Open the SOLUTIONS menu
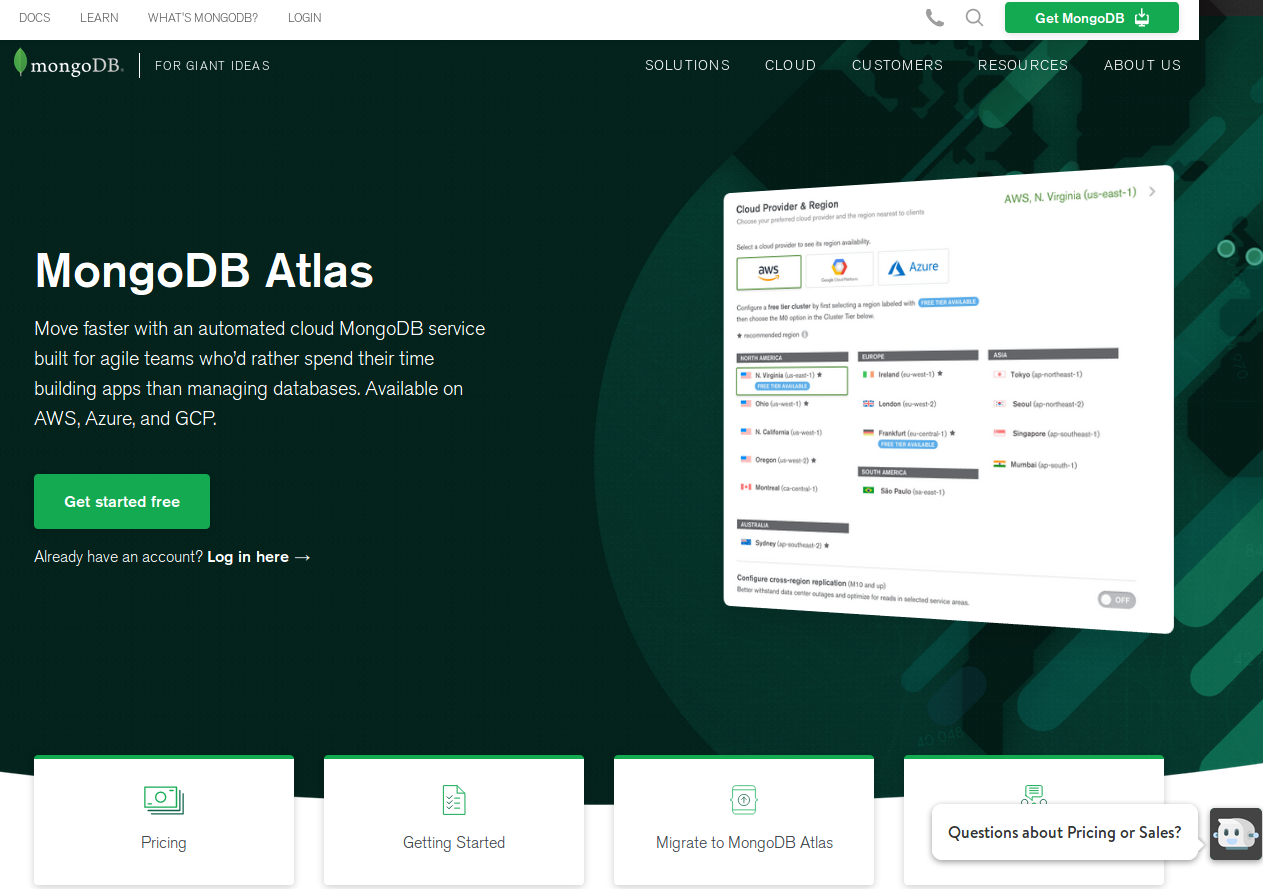The image size is (1263, 889). click(x=687, y=65)
